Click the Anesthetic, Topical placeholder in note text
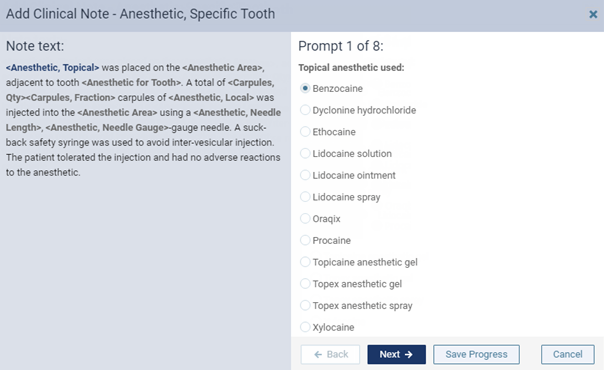 pos(52,68)
